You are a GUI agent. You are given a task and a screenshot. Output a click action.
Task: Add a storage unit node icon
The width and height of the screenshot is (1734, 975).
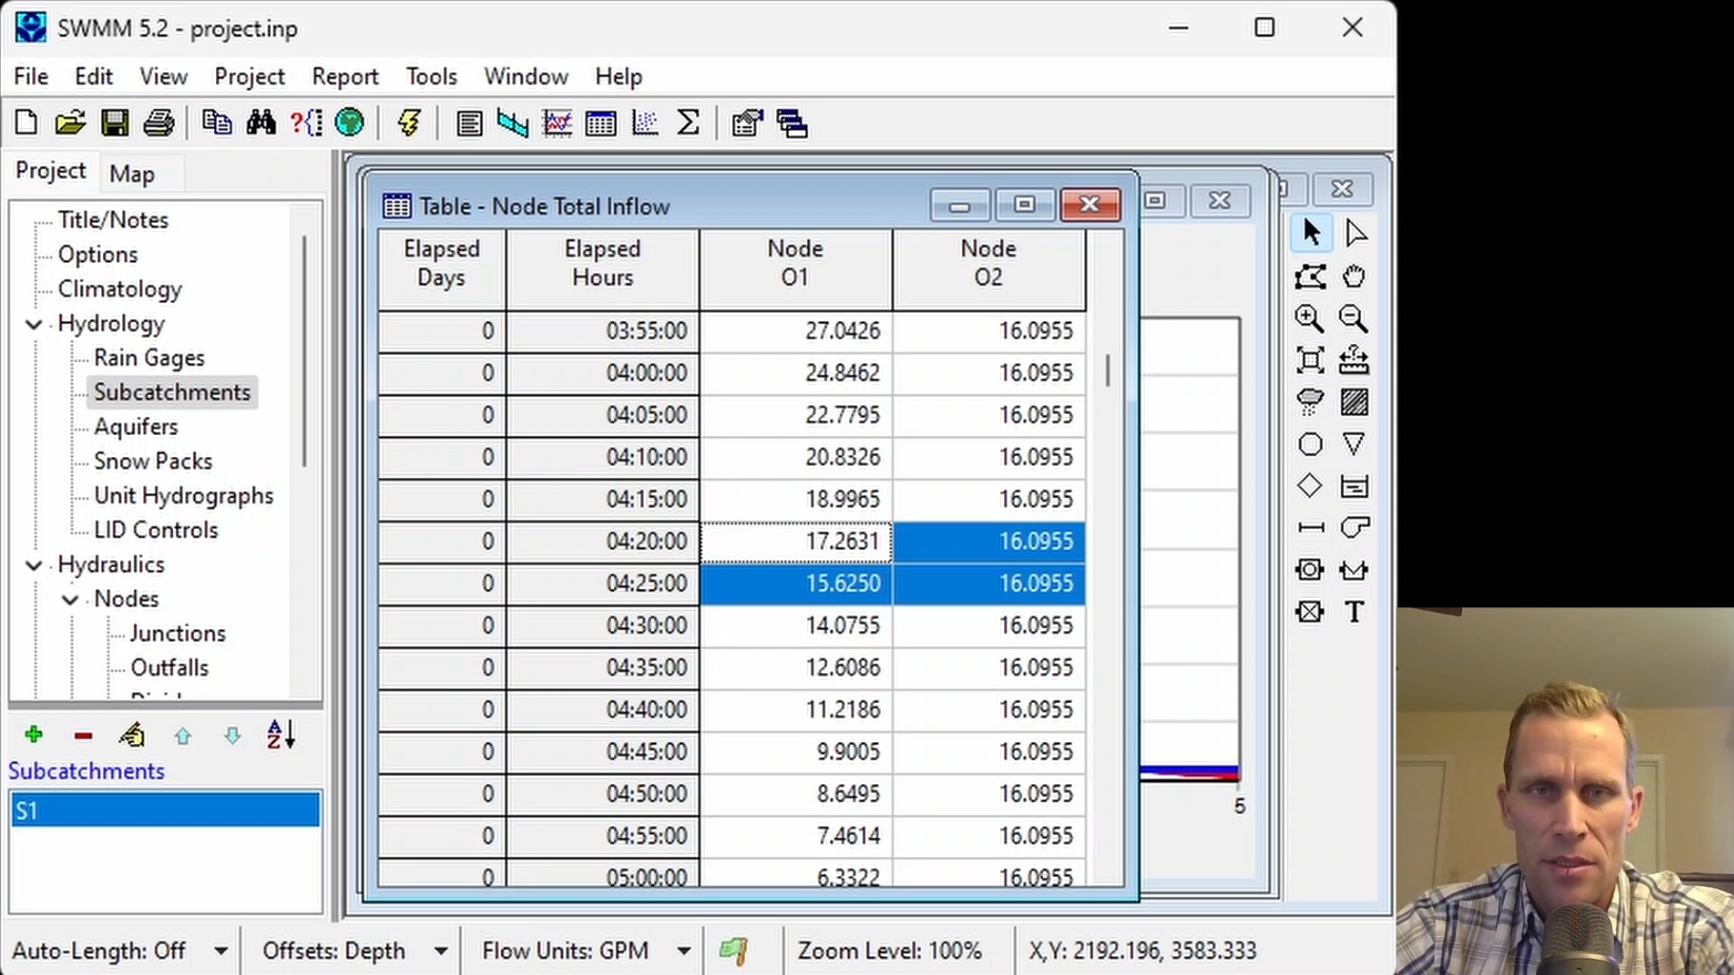point(1355,486)
